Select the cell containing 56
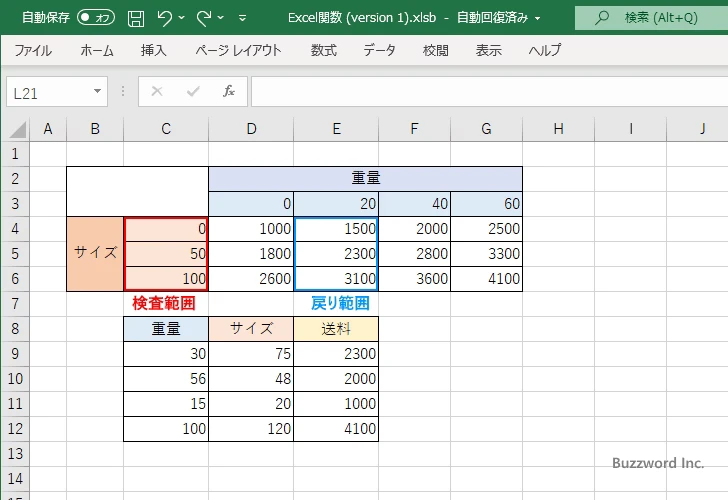This screenshot has width=728, height=500. point(166,379)
